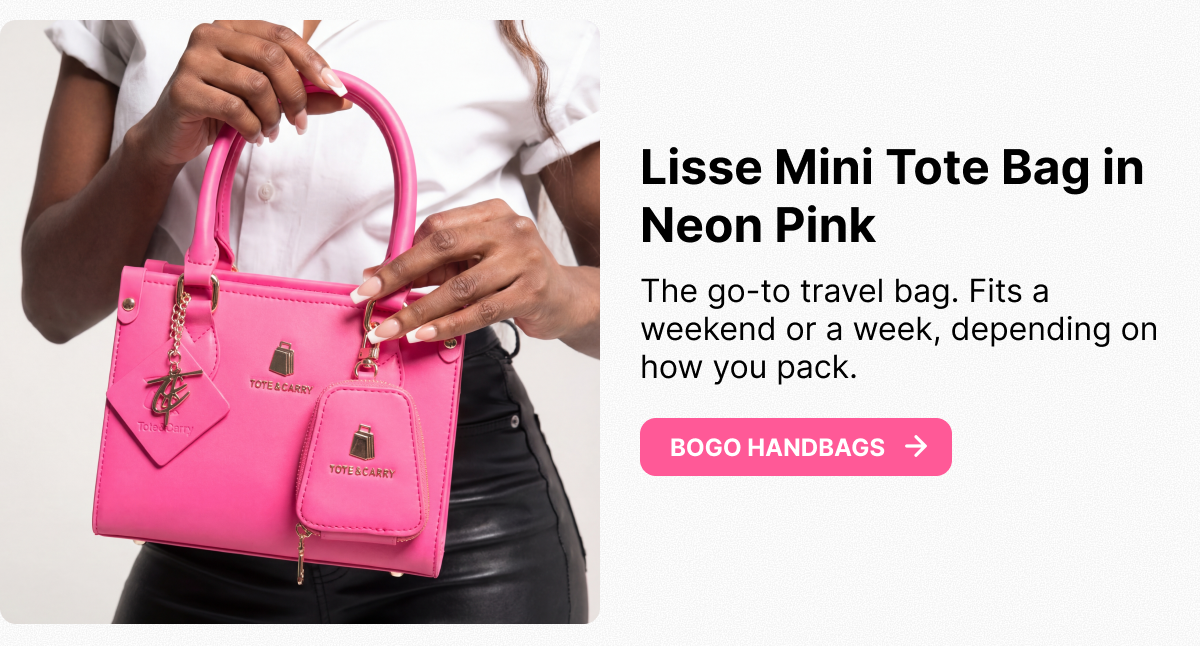Select the go-to travel bag description text
The width and height of the screenshot is (1200, 646).
pos(898,330)
